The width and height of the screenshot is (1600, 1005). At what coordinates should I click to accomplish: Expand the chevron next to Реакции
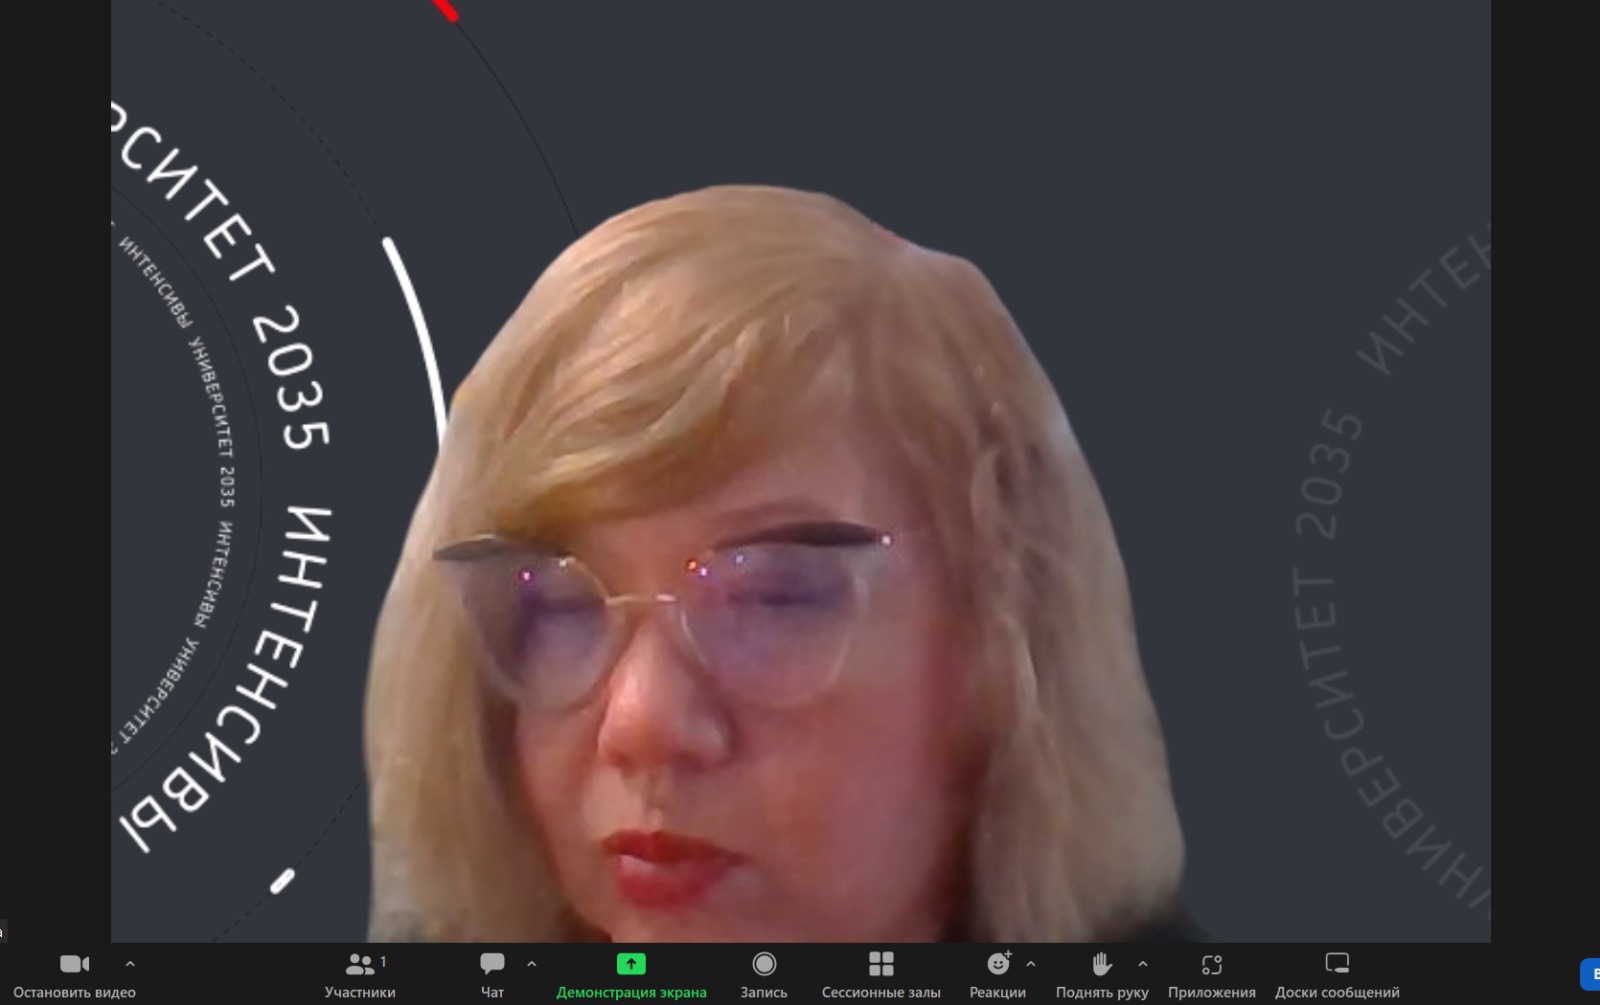point(1031,964)
